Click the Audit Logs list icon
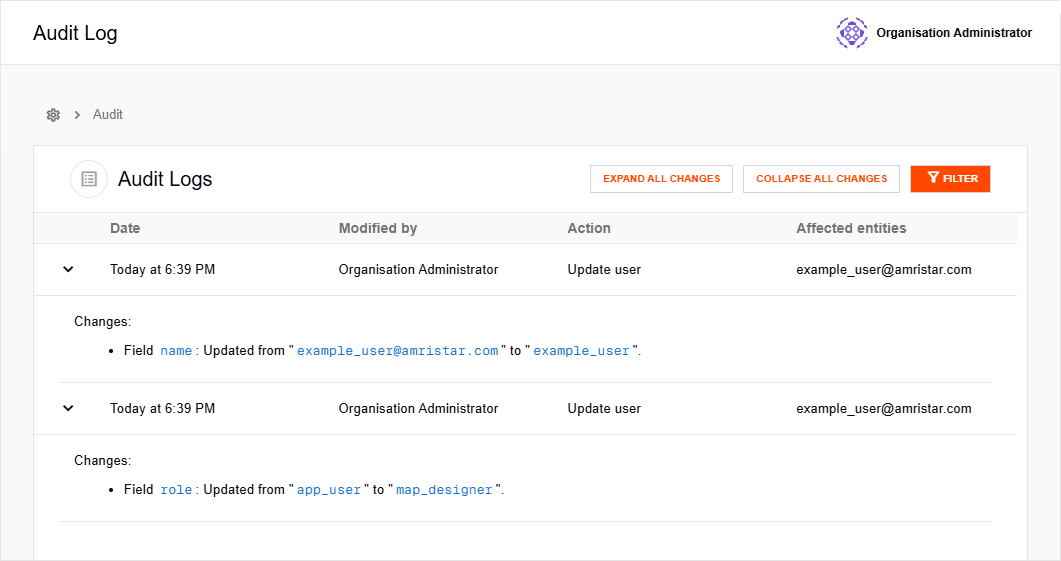1061x561 pixels. coord(89,179)
